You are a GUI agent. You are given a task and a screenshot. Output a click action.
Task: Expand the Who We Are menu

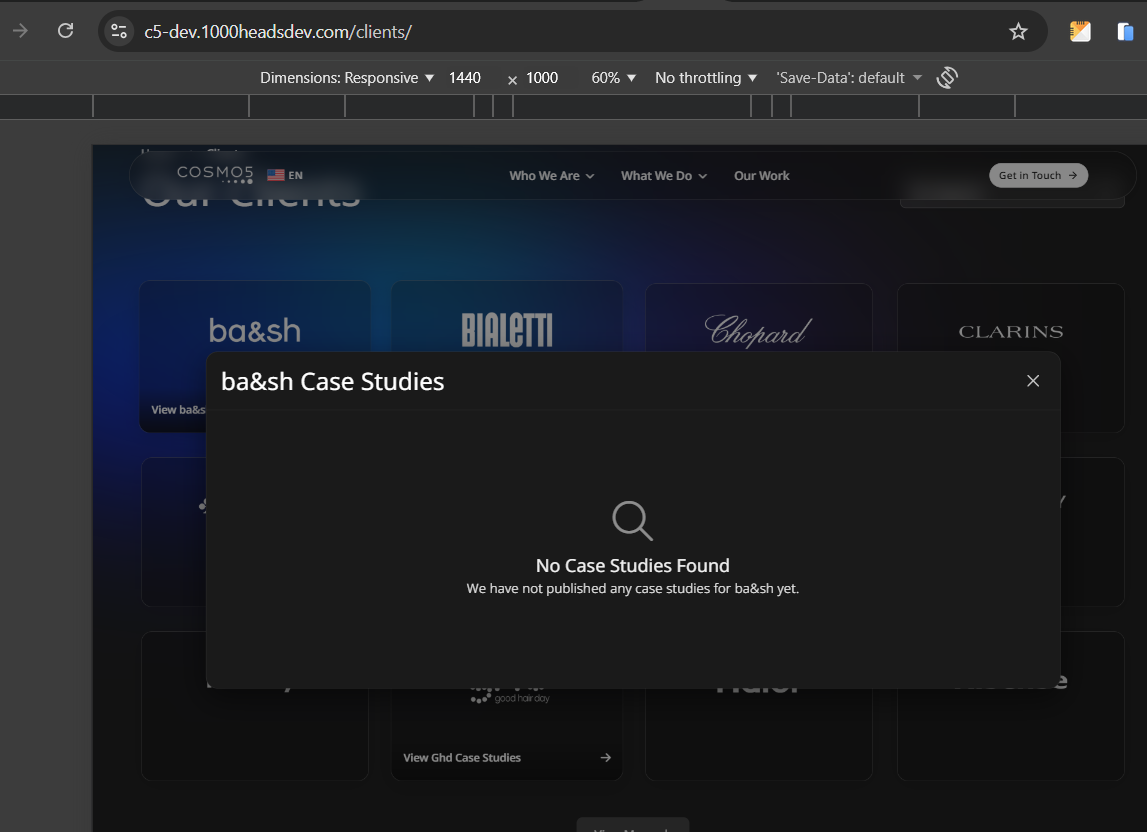(552, 176)
